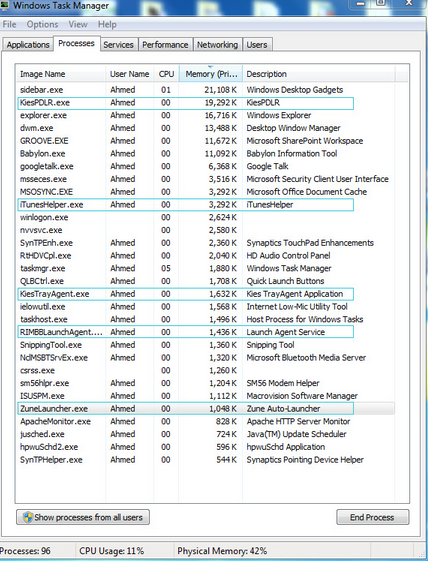Select the sidebar.exe process row
This screenshot has width=428, height=561.
click(x=205, y=90)
